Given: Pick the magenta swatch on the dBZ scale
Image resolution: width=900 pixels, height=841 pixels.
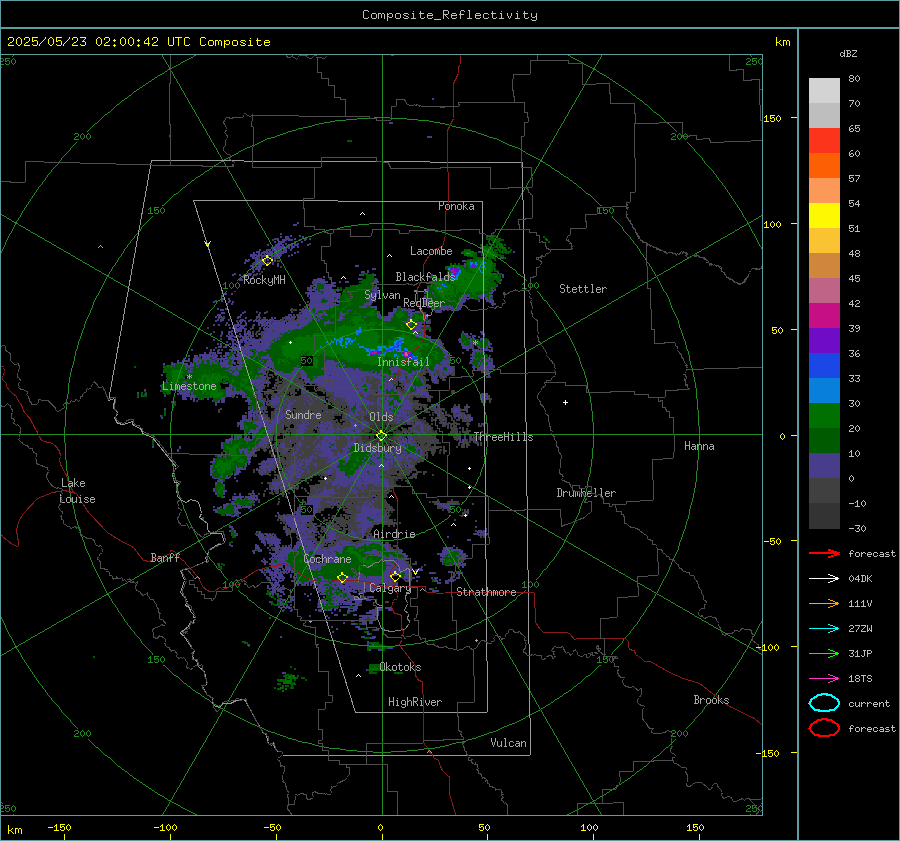Looking at the screenshot, I should coord(824,316).
